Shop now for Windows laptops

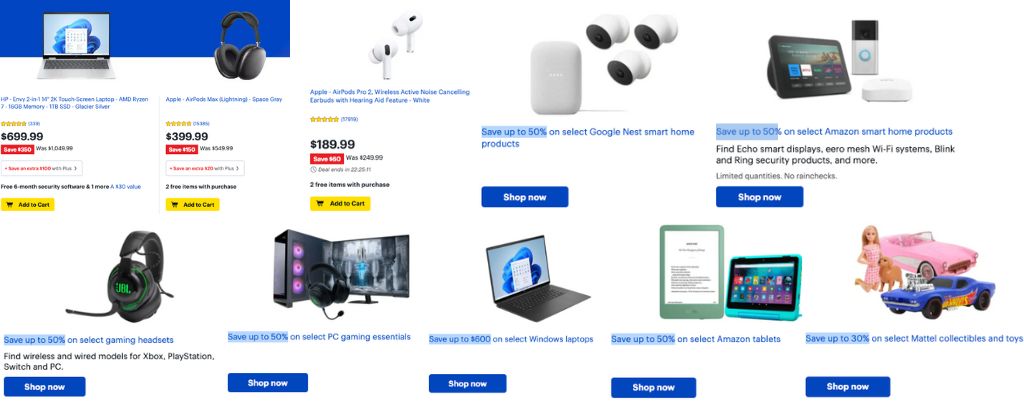coord(468,383)
